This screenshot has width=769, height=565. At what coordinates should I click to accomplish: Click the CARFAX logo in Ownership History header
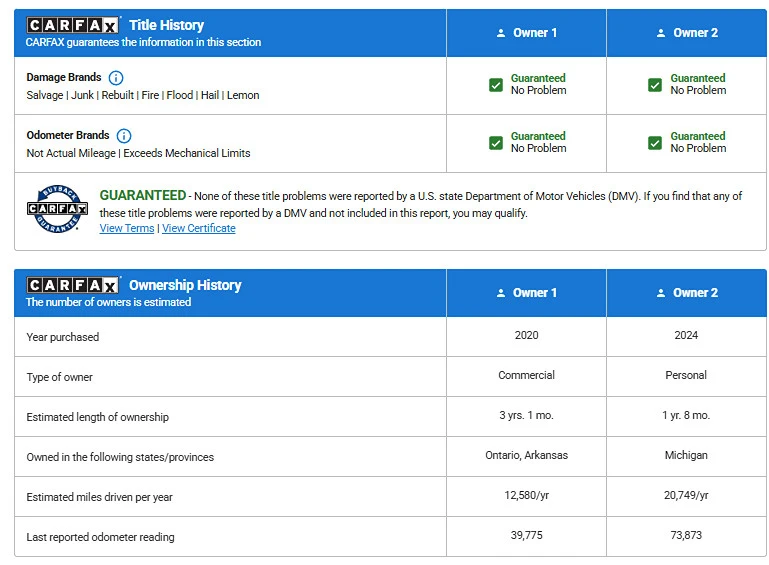tap(73, 285)
